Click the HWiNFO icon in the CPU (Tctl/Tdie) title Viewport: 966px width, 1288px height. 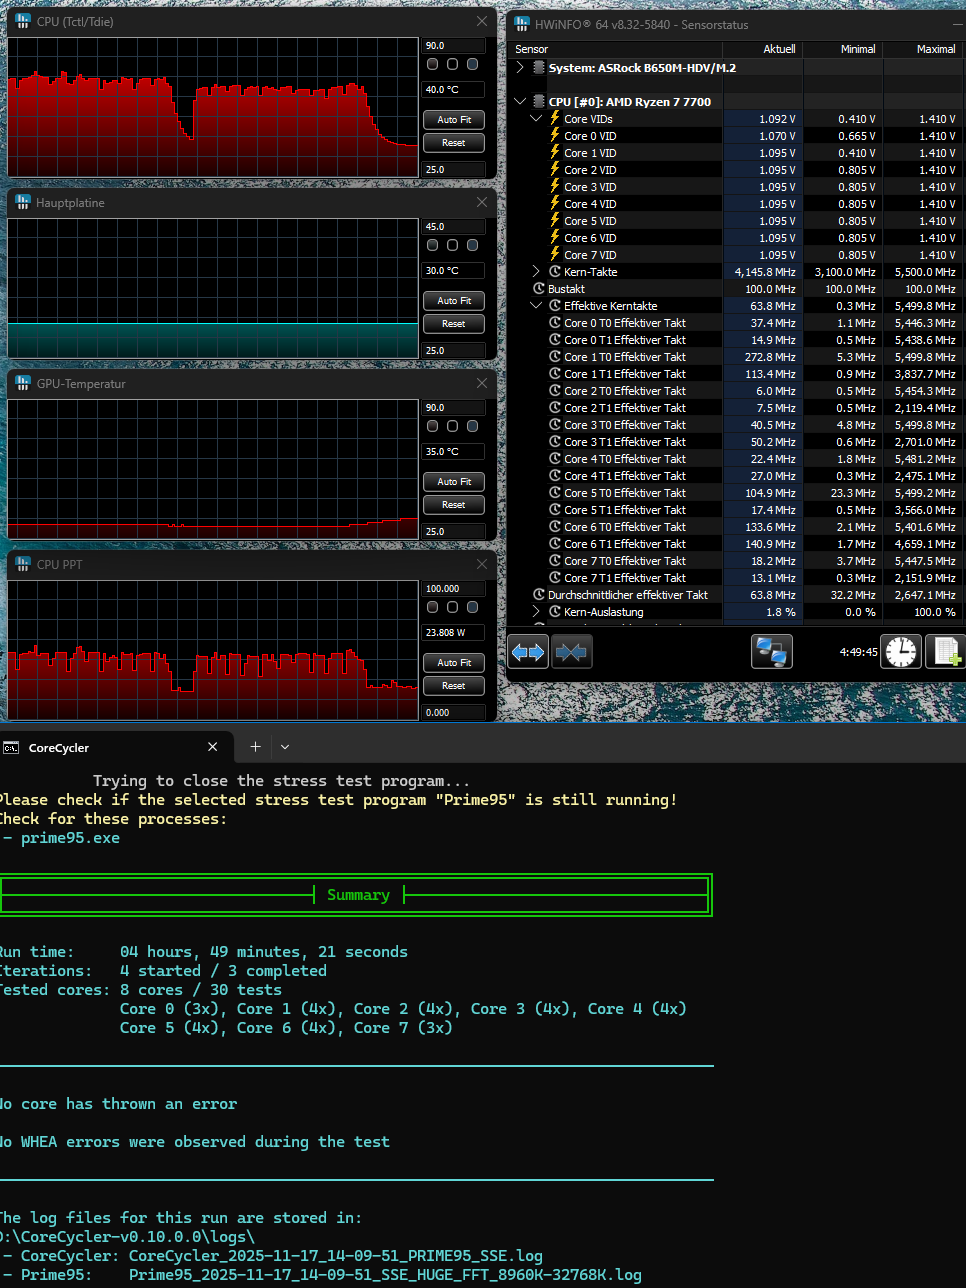click(23, 21)
